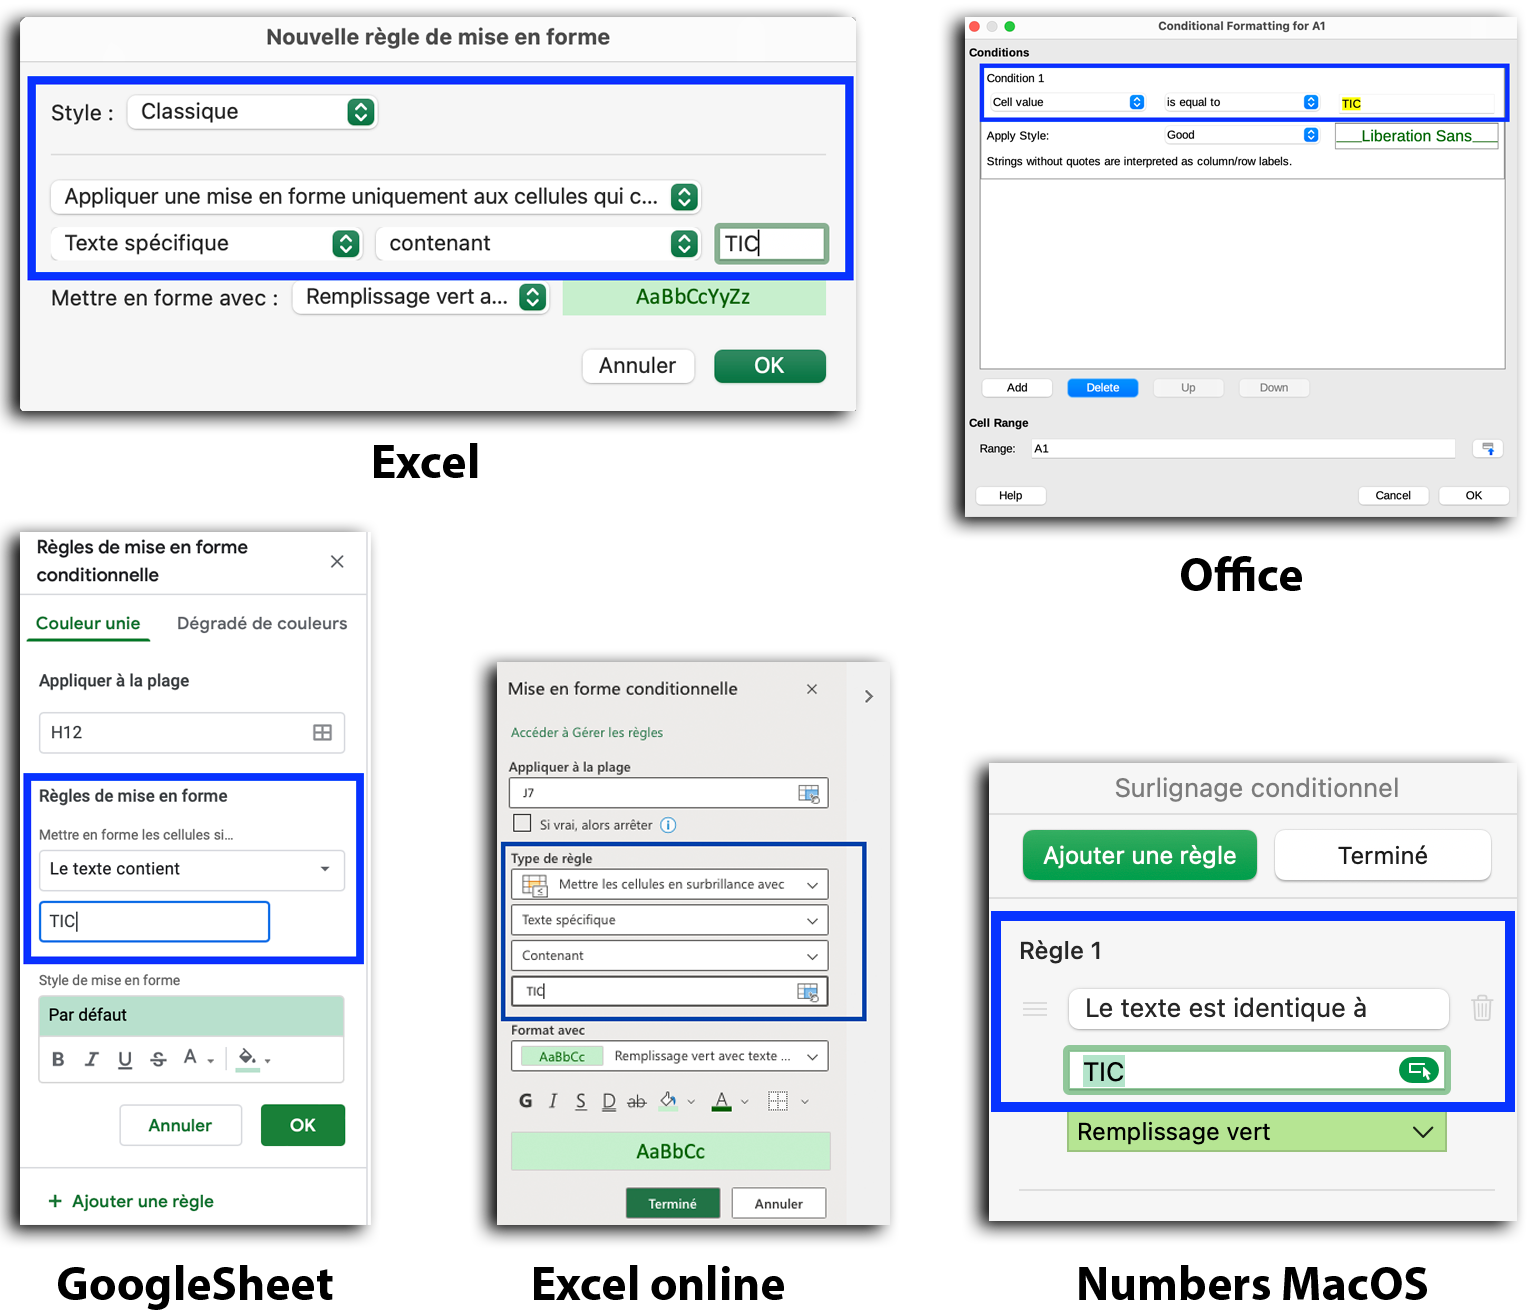Open Cell value dropdown in Office dialog

[x=1066, y=102]
